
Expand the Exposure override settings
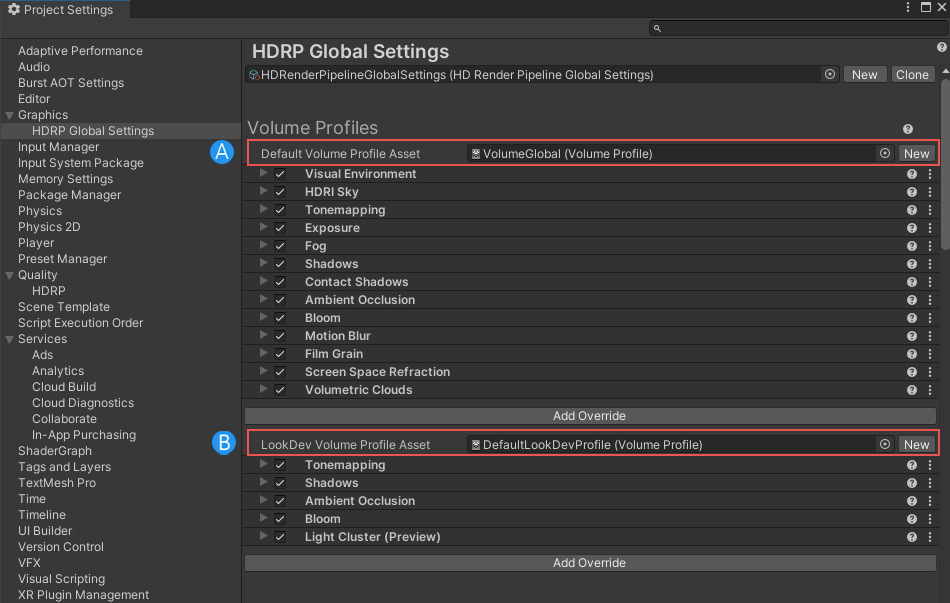pyautogui.click(x=264, y=228)
